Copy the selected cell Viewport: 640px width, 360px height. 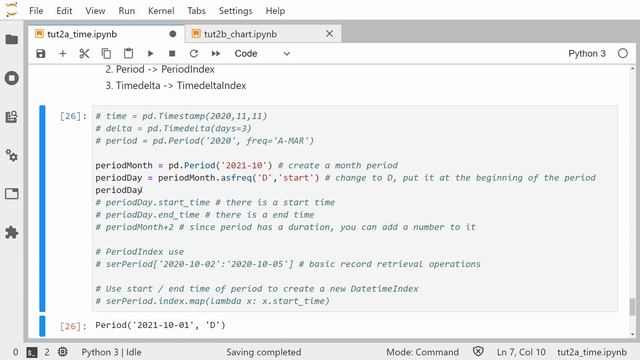pos(106,53)
